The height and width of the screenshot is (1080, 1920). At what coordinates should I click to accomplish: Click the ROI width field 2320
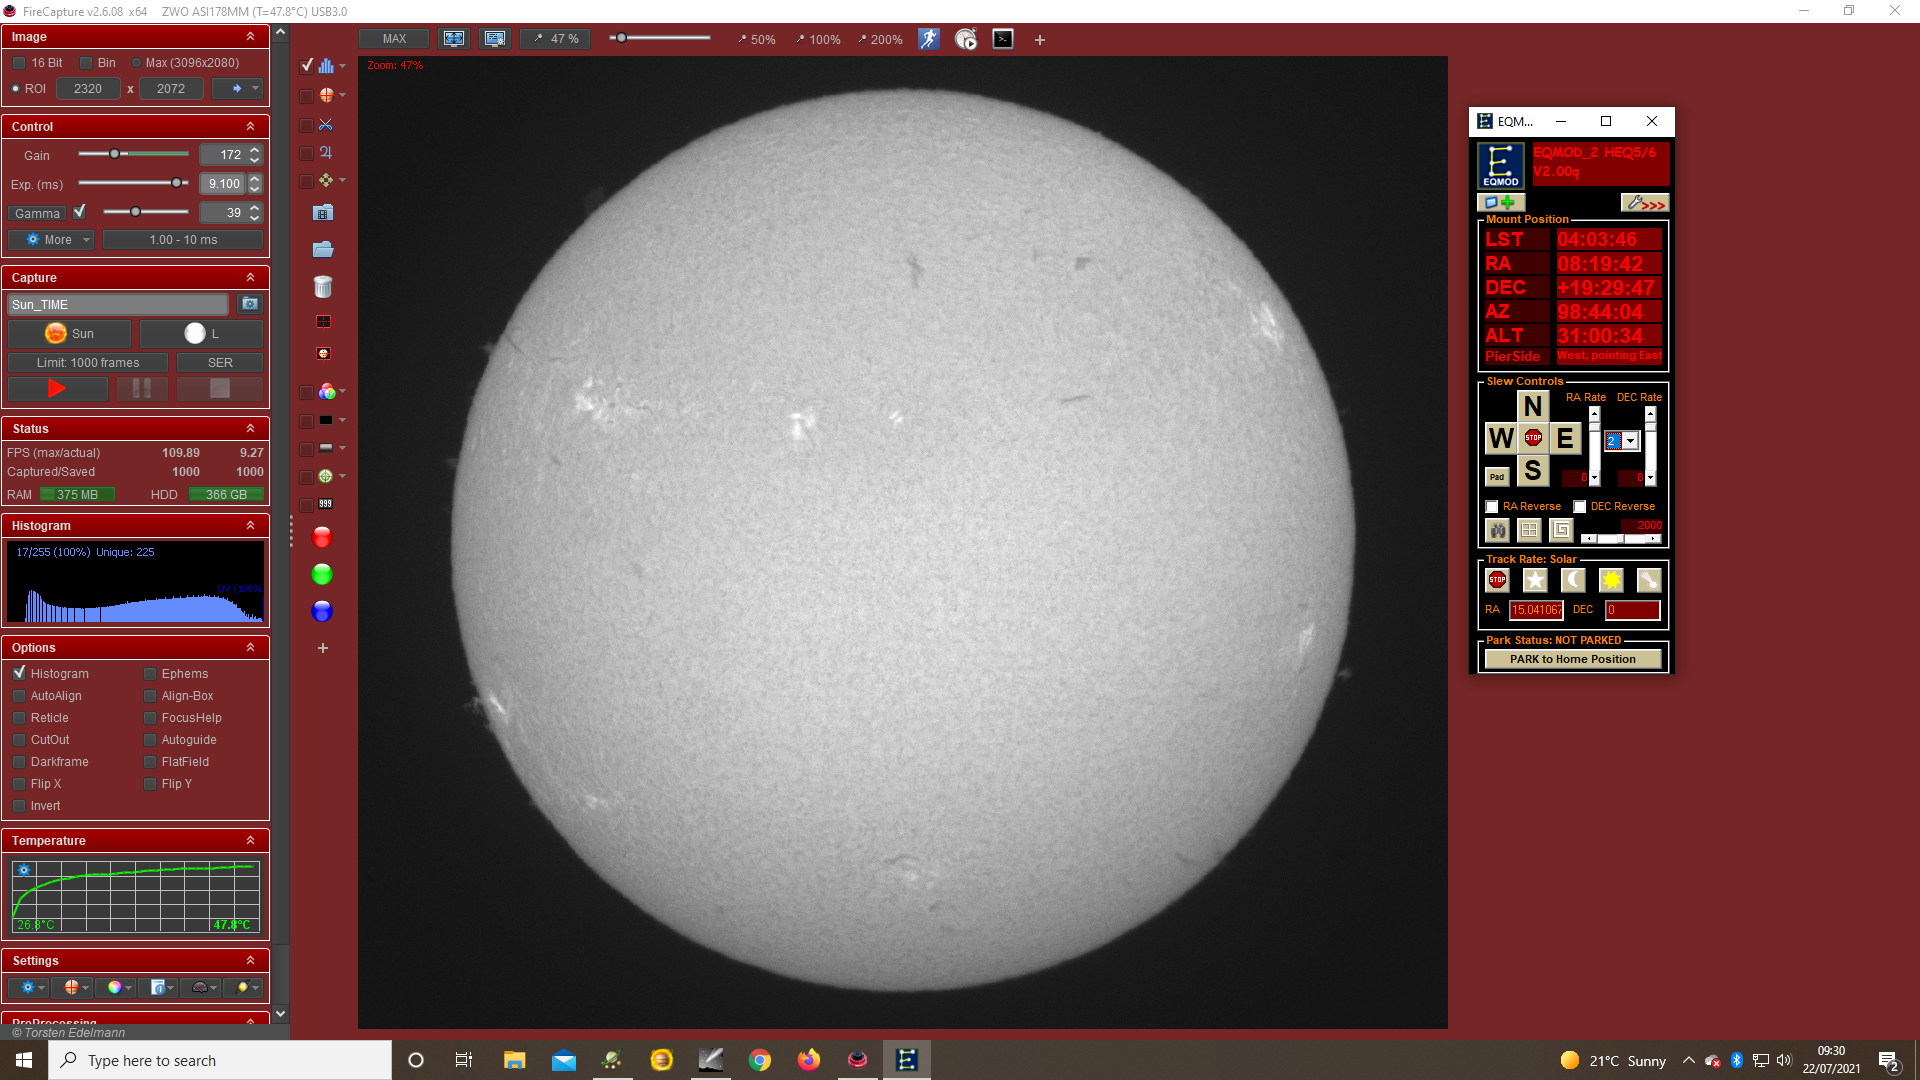[x=88, y=89]
